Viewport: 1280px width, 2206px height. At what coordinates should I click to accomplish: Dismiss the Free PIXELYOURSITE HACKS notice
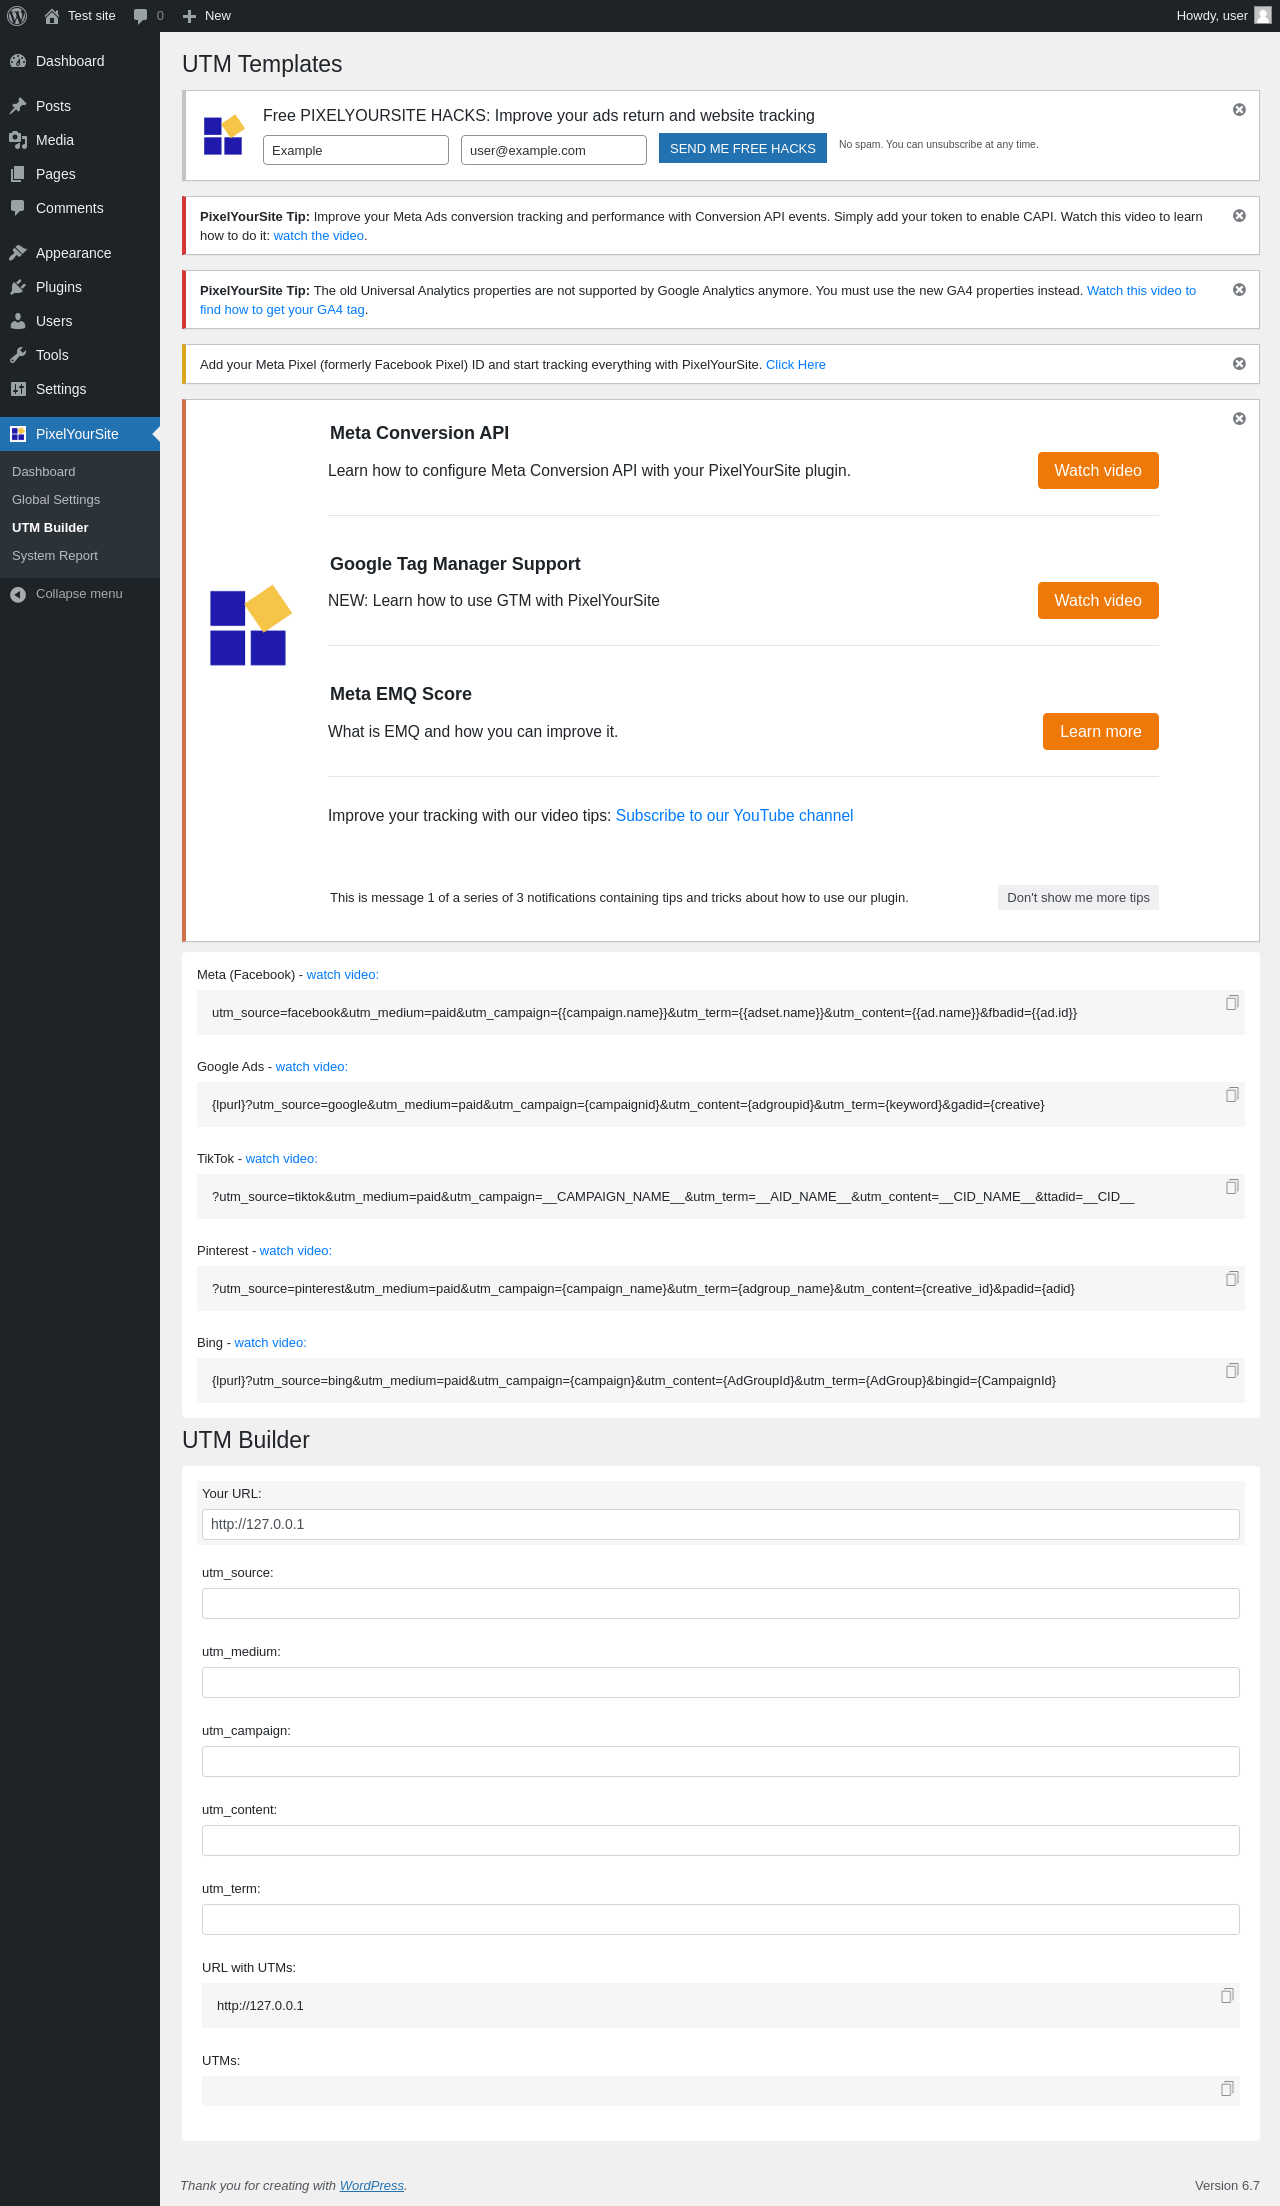(1239, 110)
